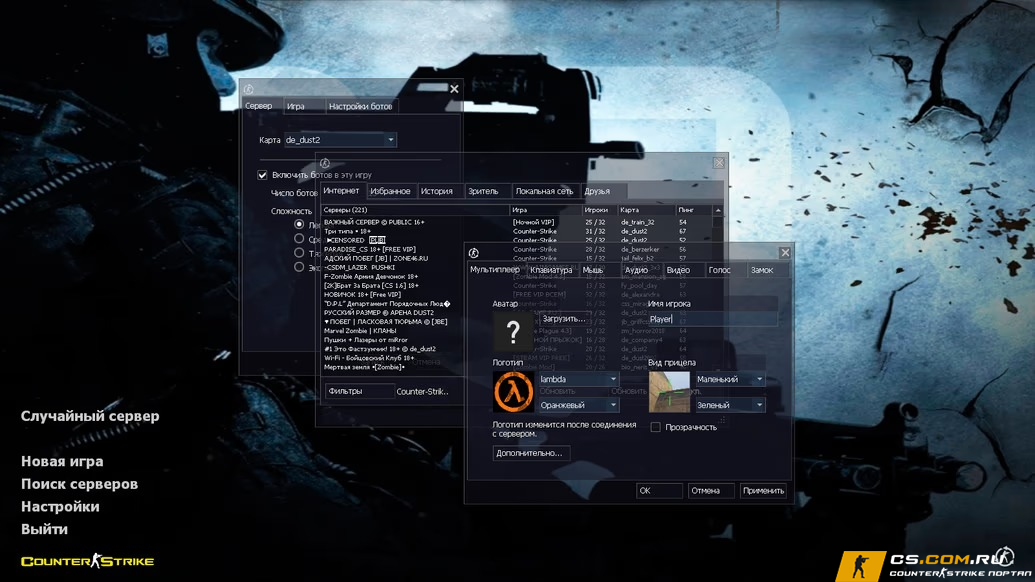The height and width of the screenshot is (582, 1035).
Task: Open the Оранжевый logo color dropdown
Action: (578, 405)
